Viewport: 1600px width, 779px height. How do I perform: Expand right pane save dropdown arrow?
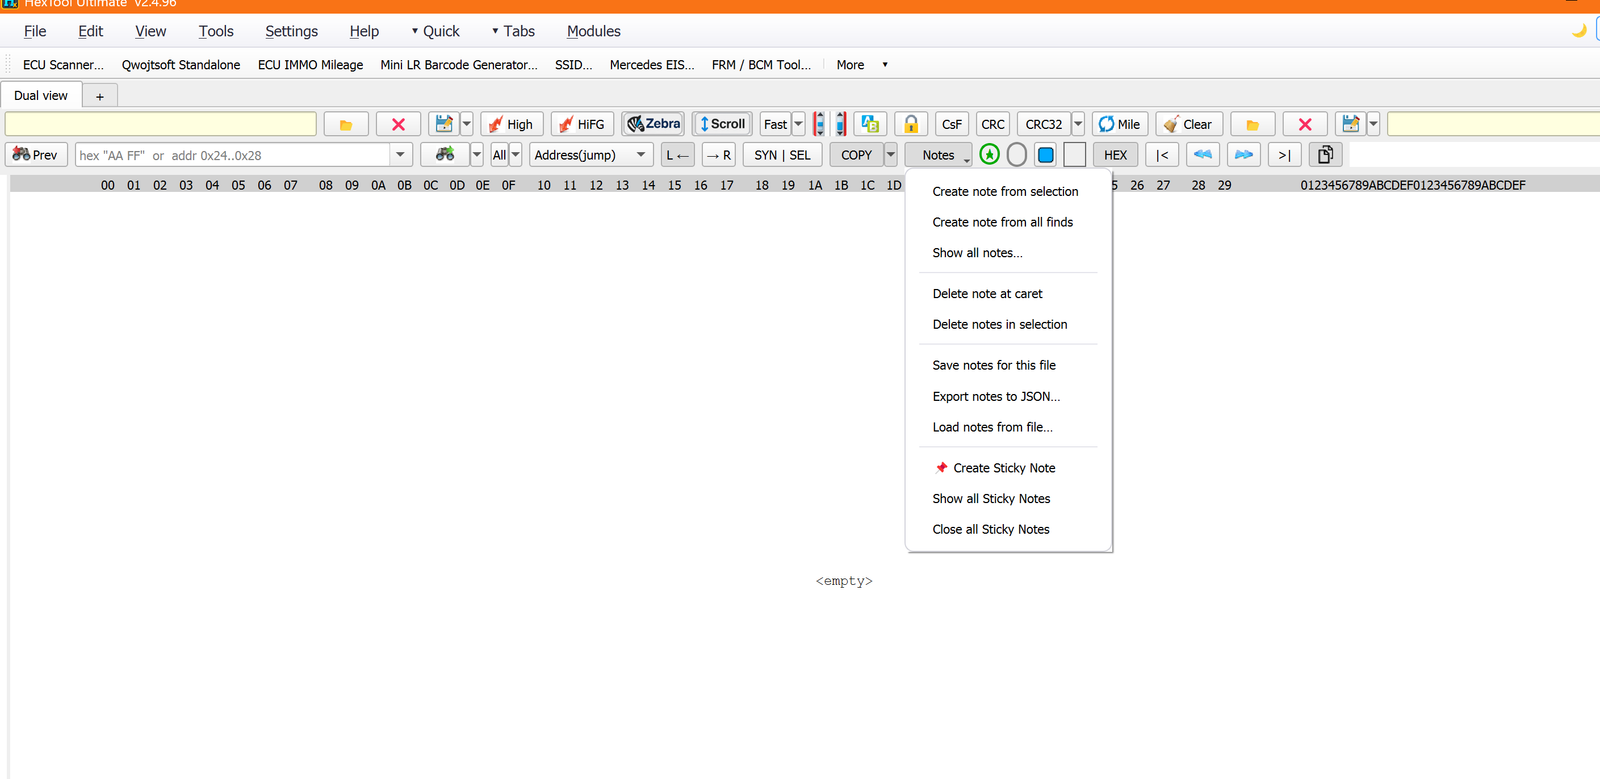[1373, 124]
